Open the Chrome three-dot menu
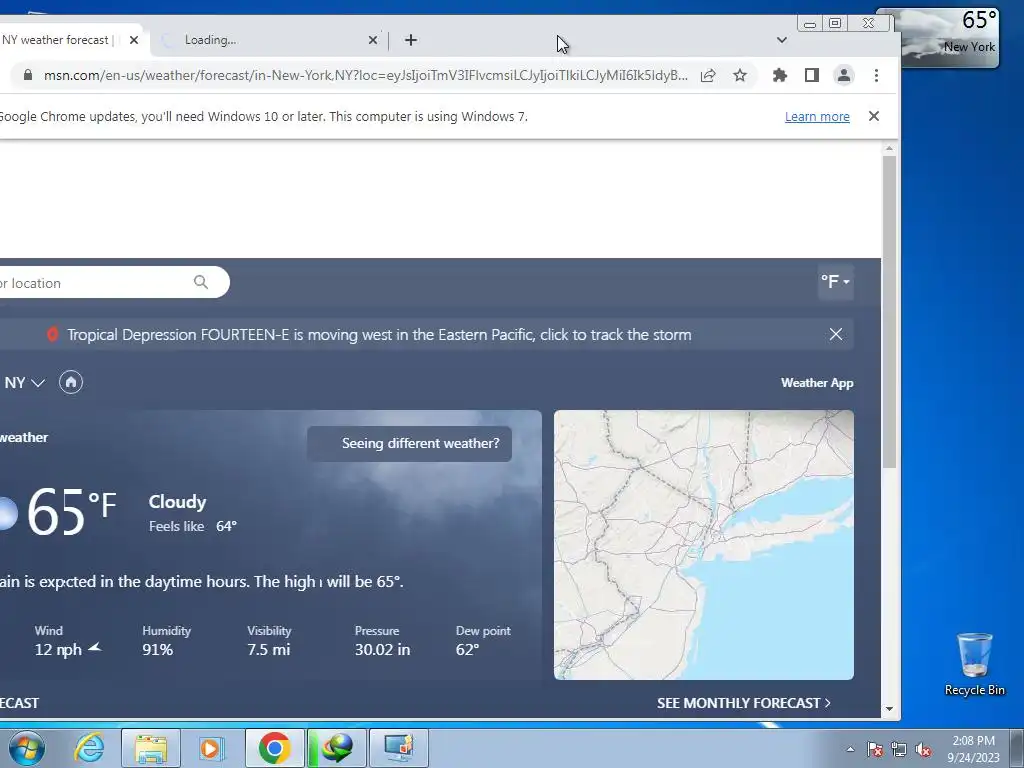 tap(876, 75)
